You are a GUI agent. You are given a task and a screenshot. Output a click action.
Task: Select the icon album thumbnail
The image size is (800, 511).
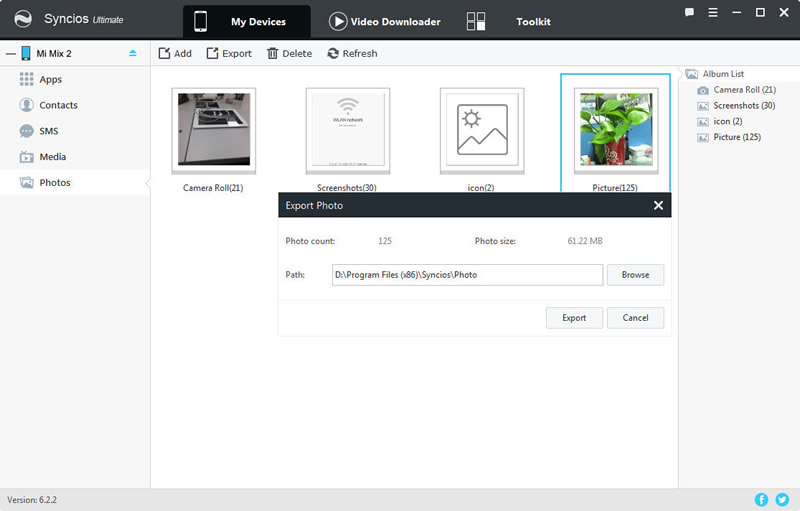click(x=482, y=131)
